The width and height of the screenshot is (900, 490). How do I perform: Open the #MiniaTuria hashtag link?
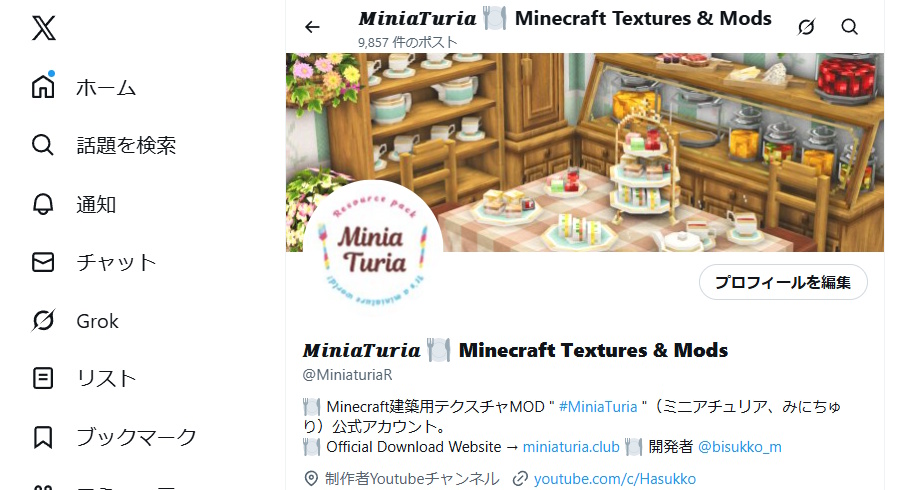pyautogui.click(x=598, y=407)
